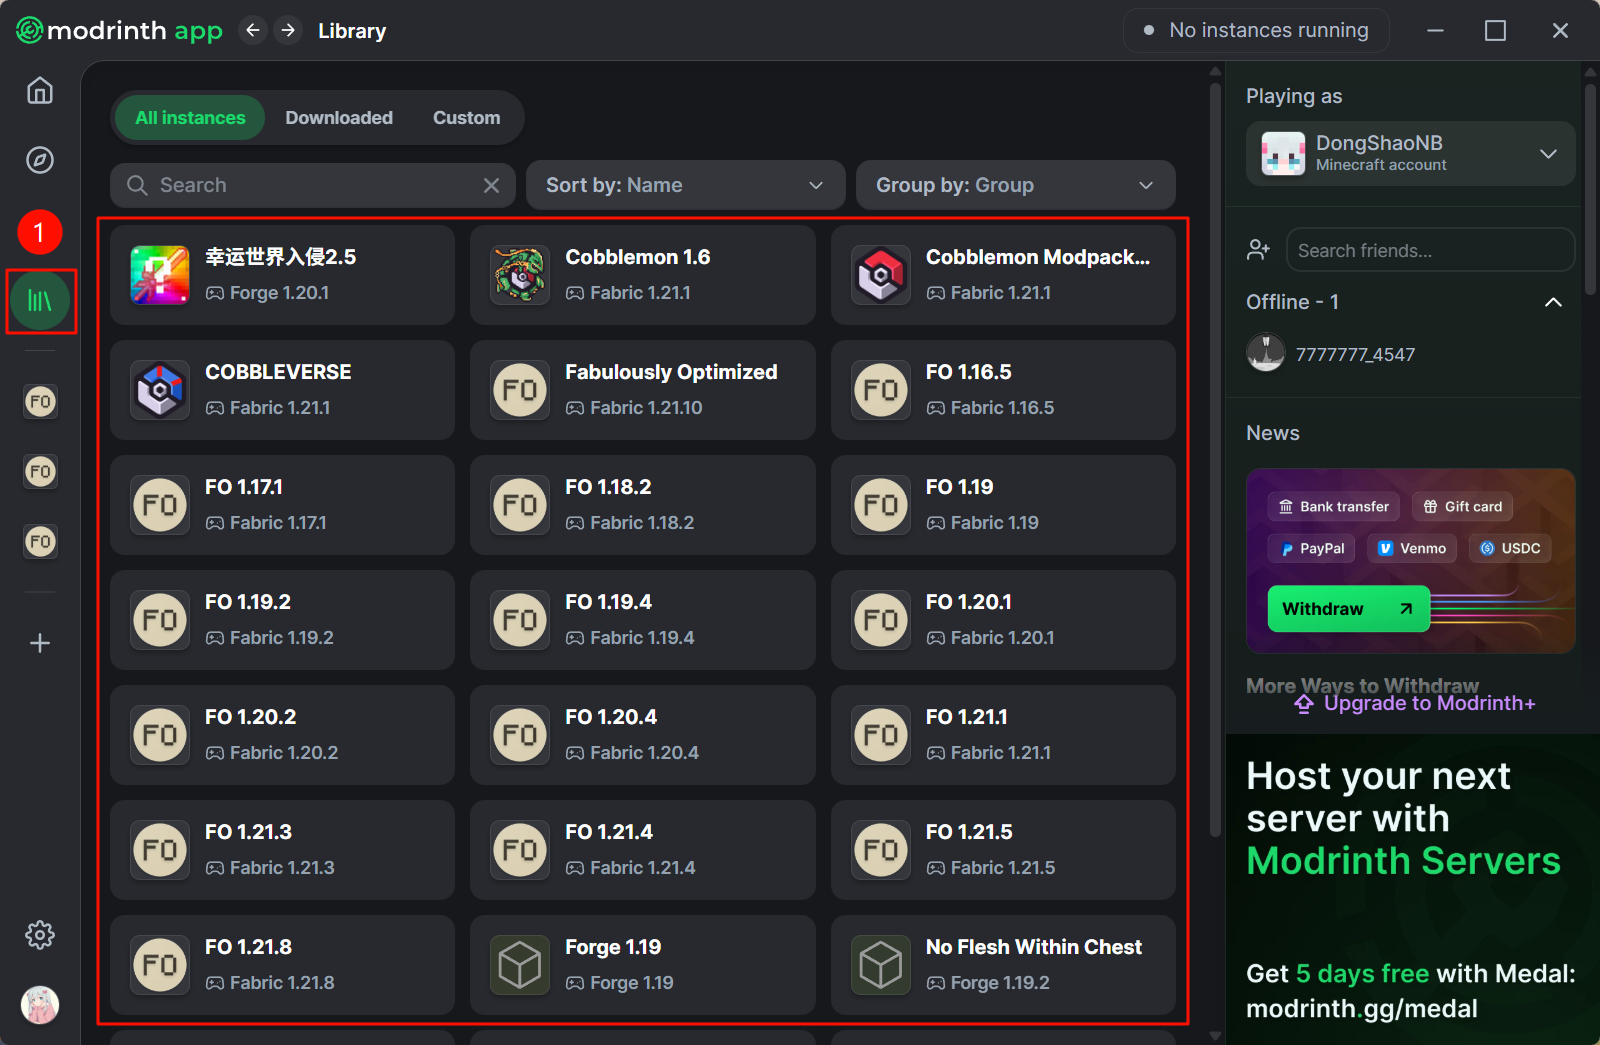Open Settings gear in sidebar
The height and width of the screenshot is (1045, 1600).
[x=40, y=935]
